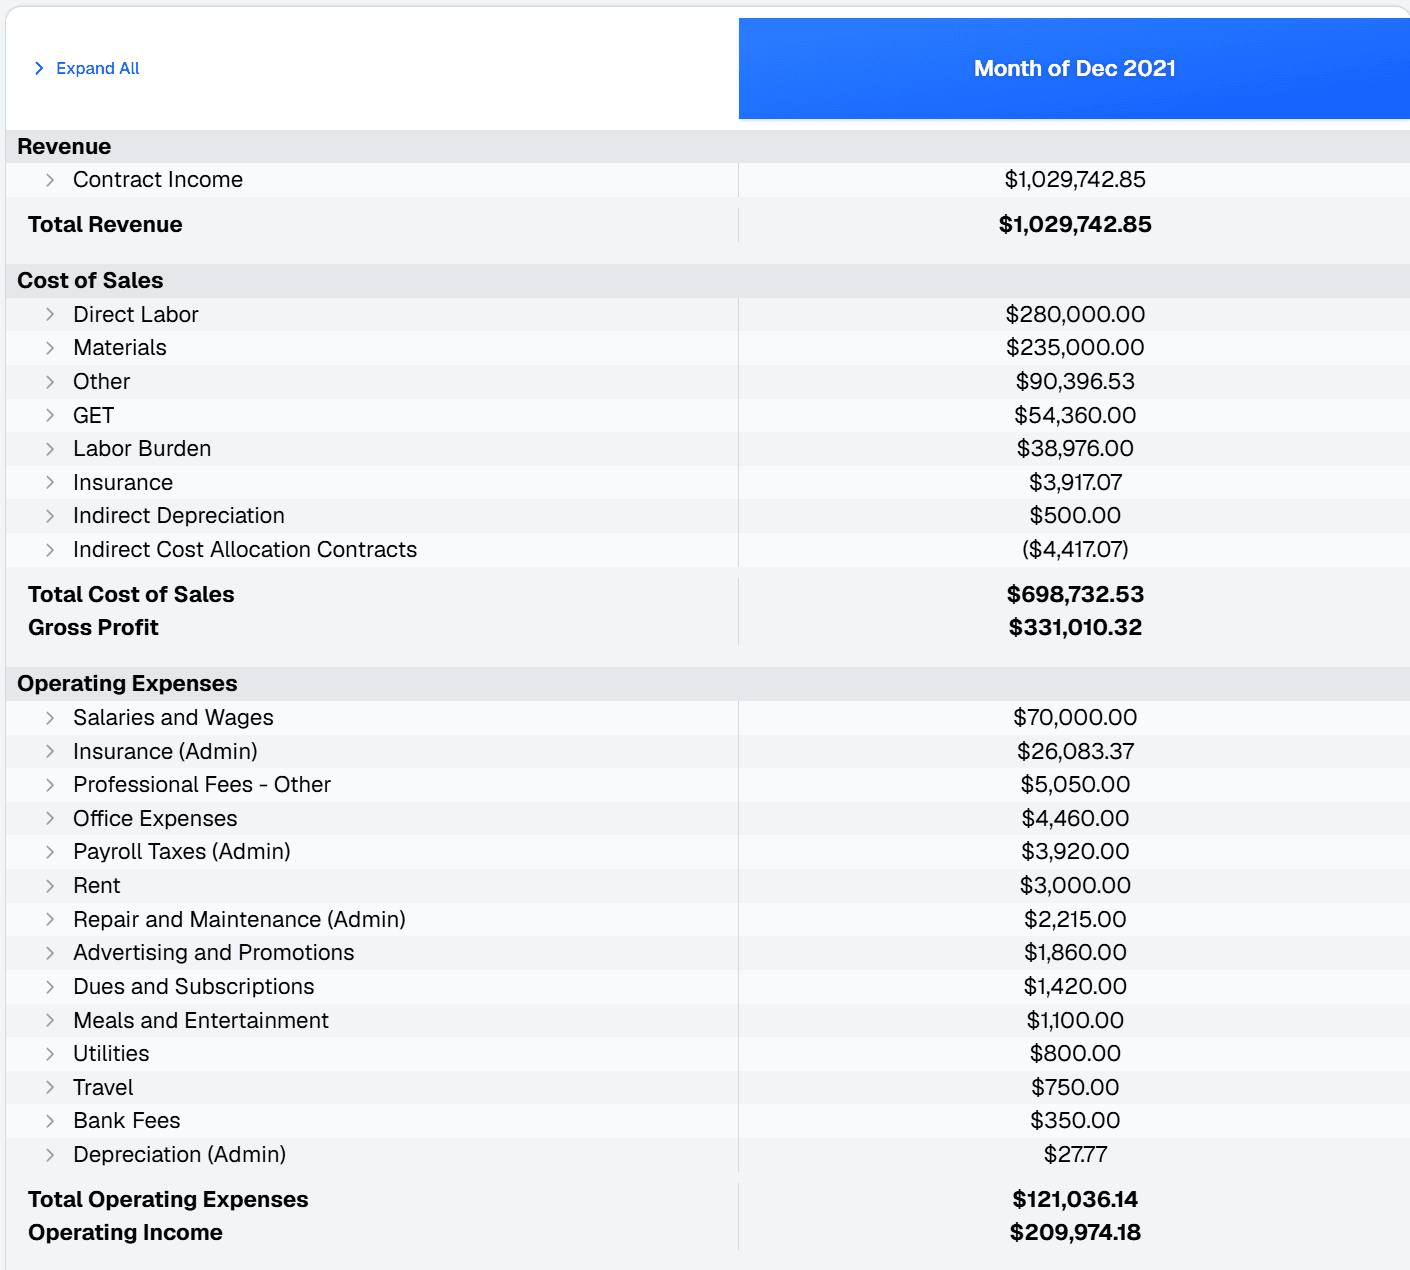Click the total $121,036.14
This screenshot has width=1410, height=1270.
[1075, 1200]
